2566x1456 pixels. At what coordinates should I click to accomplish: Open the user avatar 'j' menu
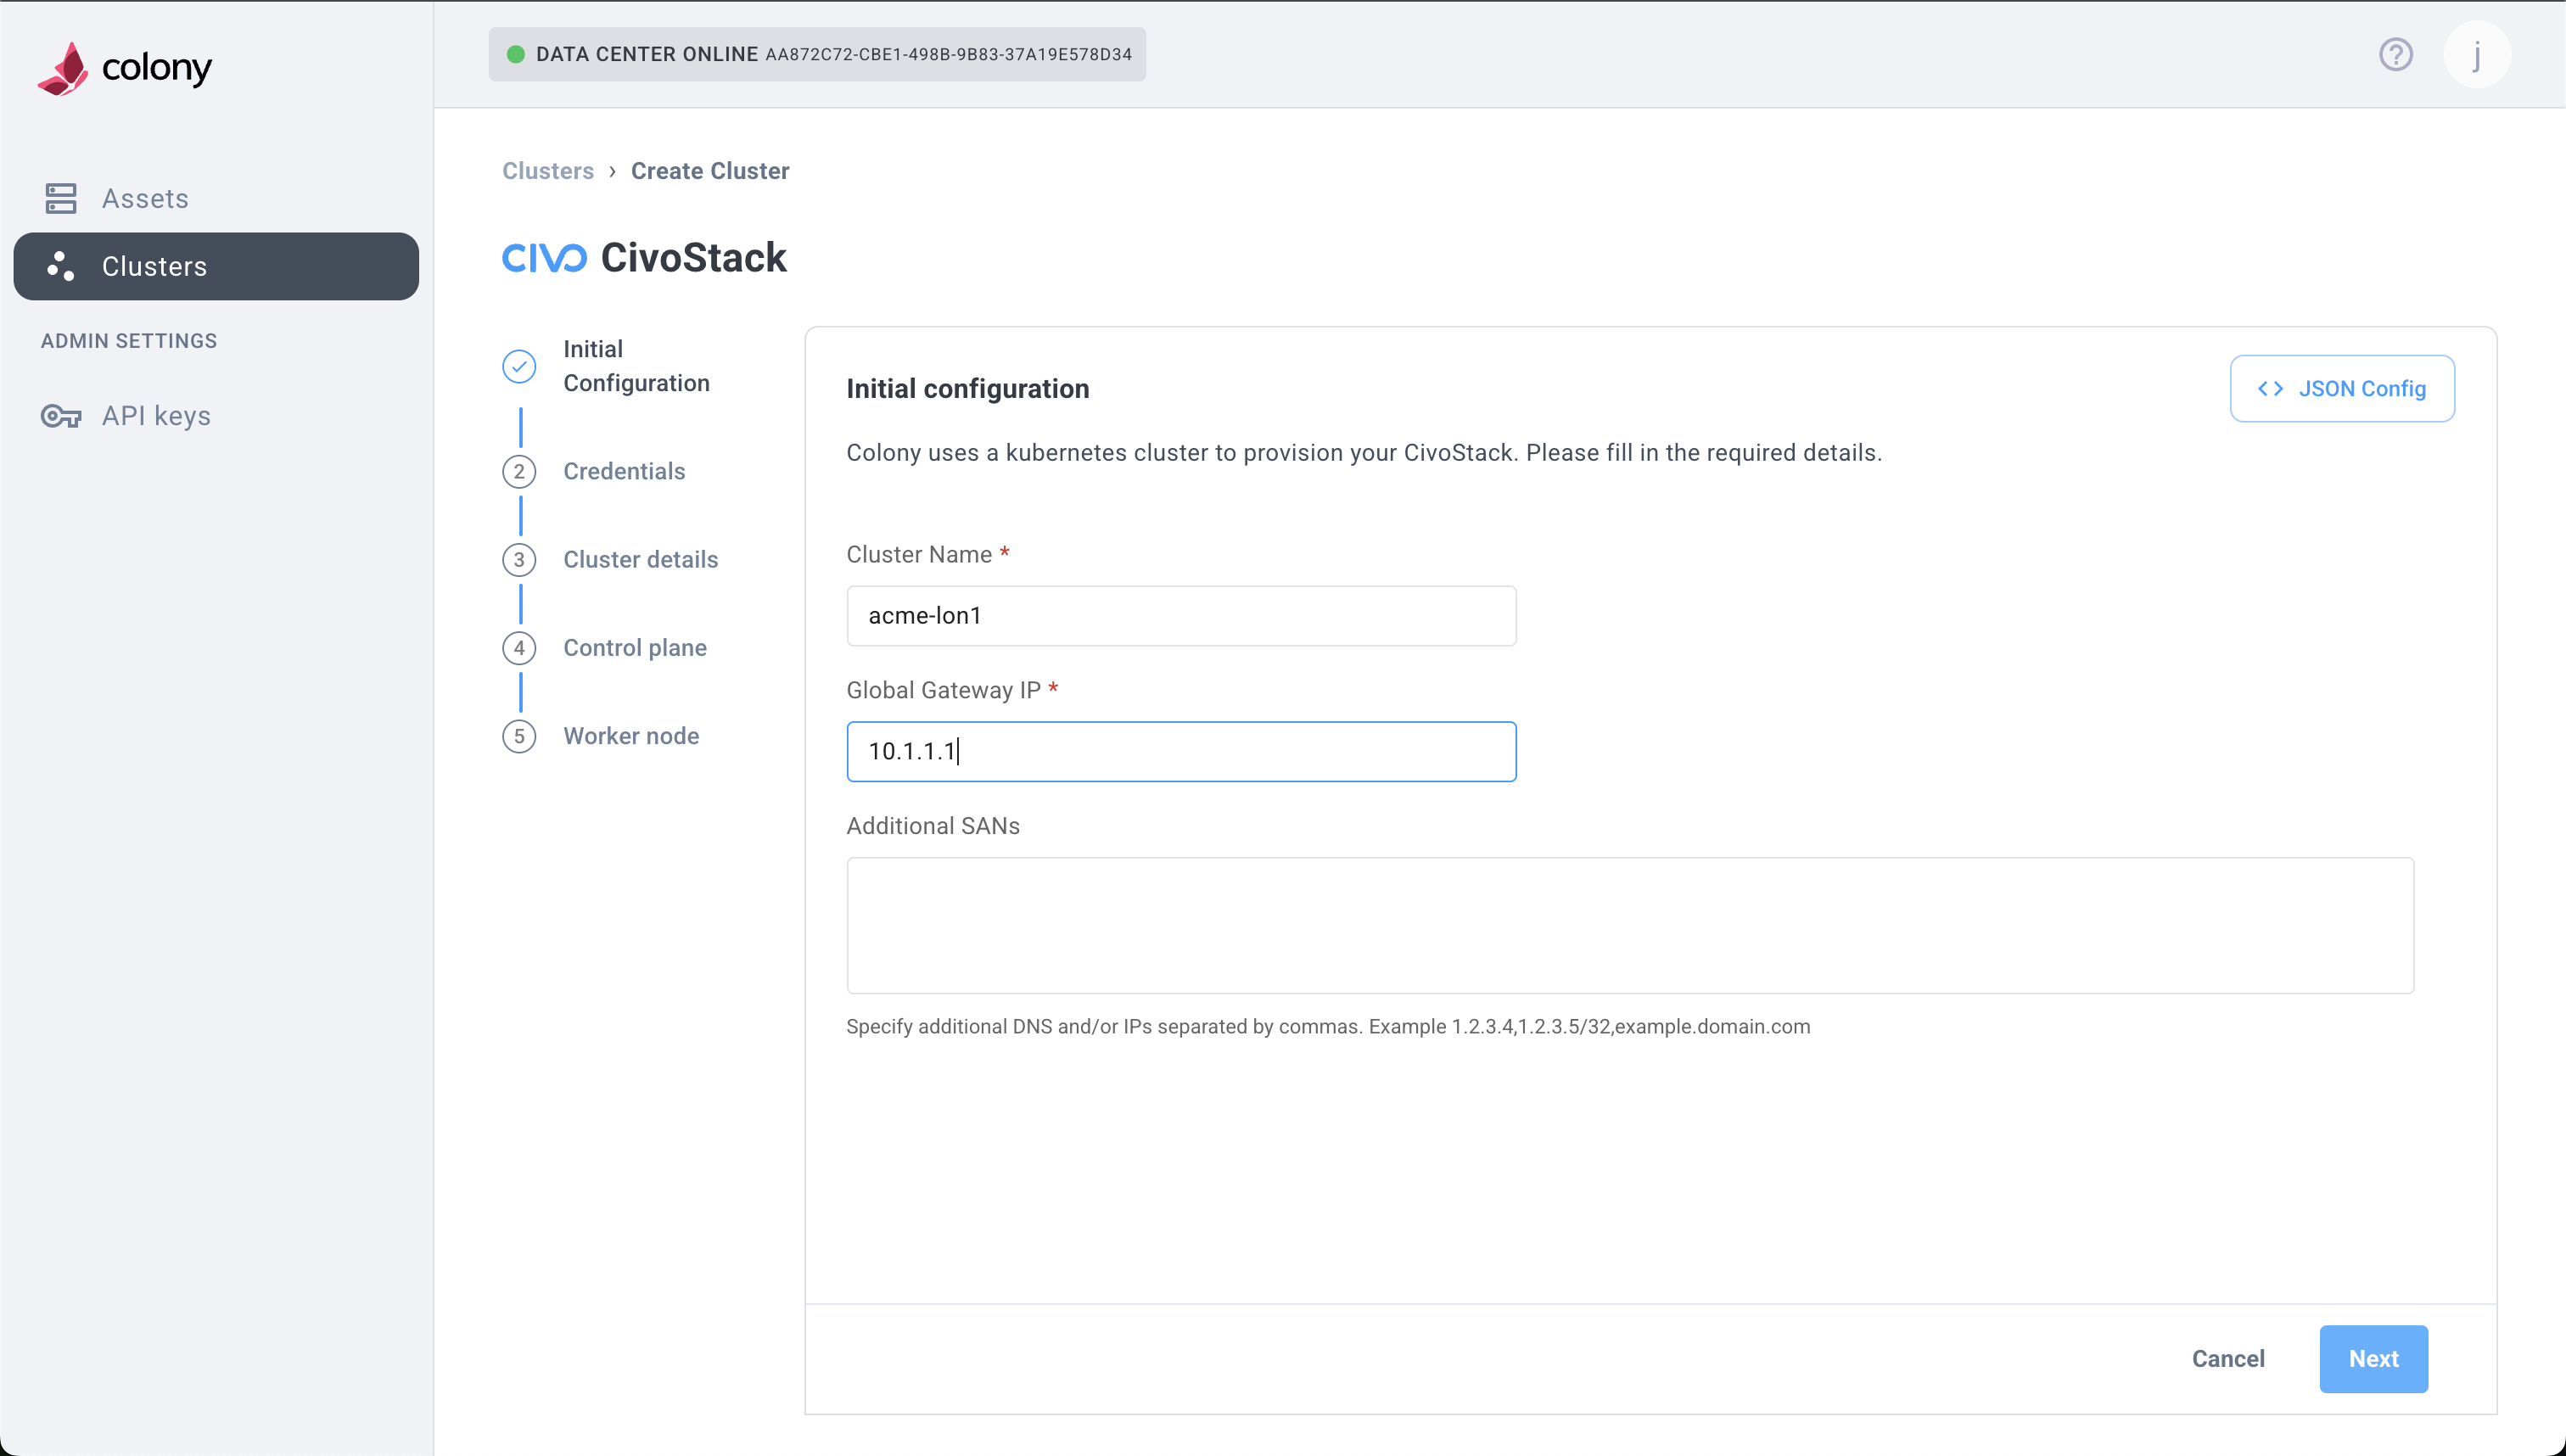2476,54
